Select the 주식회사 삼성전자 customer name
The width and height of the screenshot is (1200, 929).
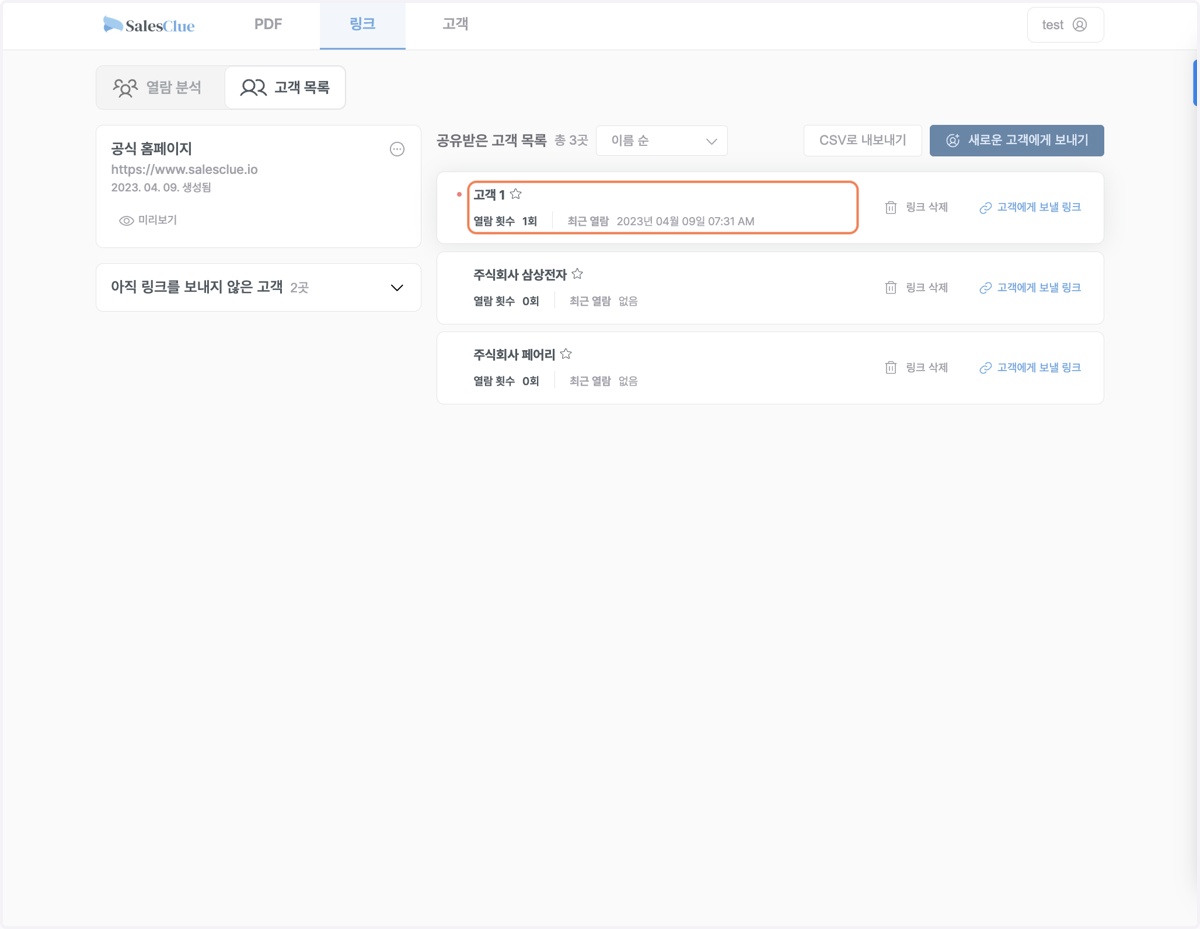[520, 275]
